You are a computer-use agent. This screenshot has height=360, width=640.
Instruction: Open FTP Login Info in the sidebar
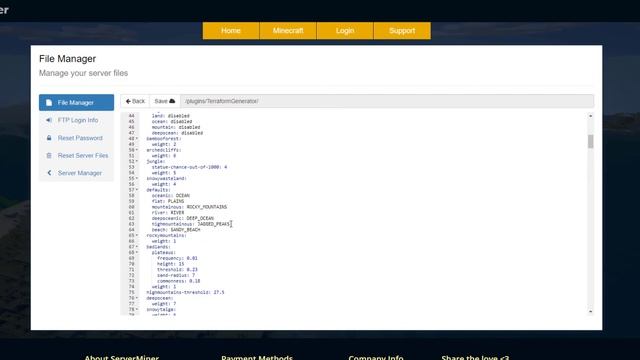click(76, 120)
